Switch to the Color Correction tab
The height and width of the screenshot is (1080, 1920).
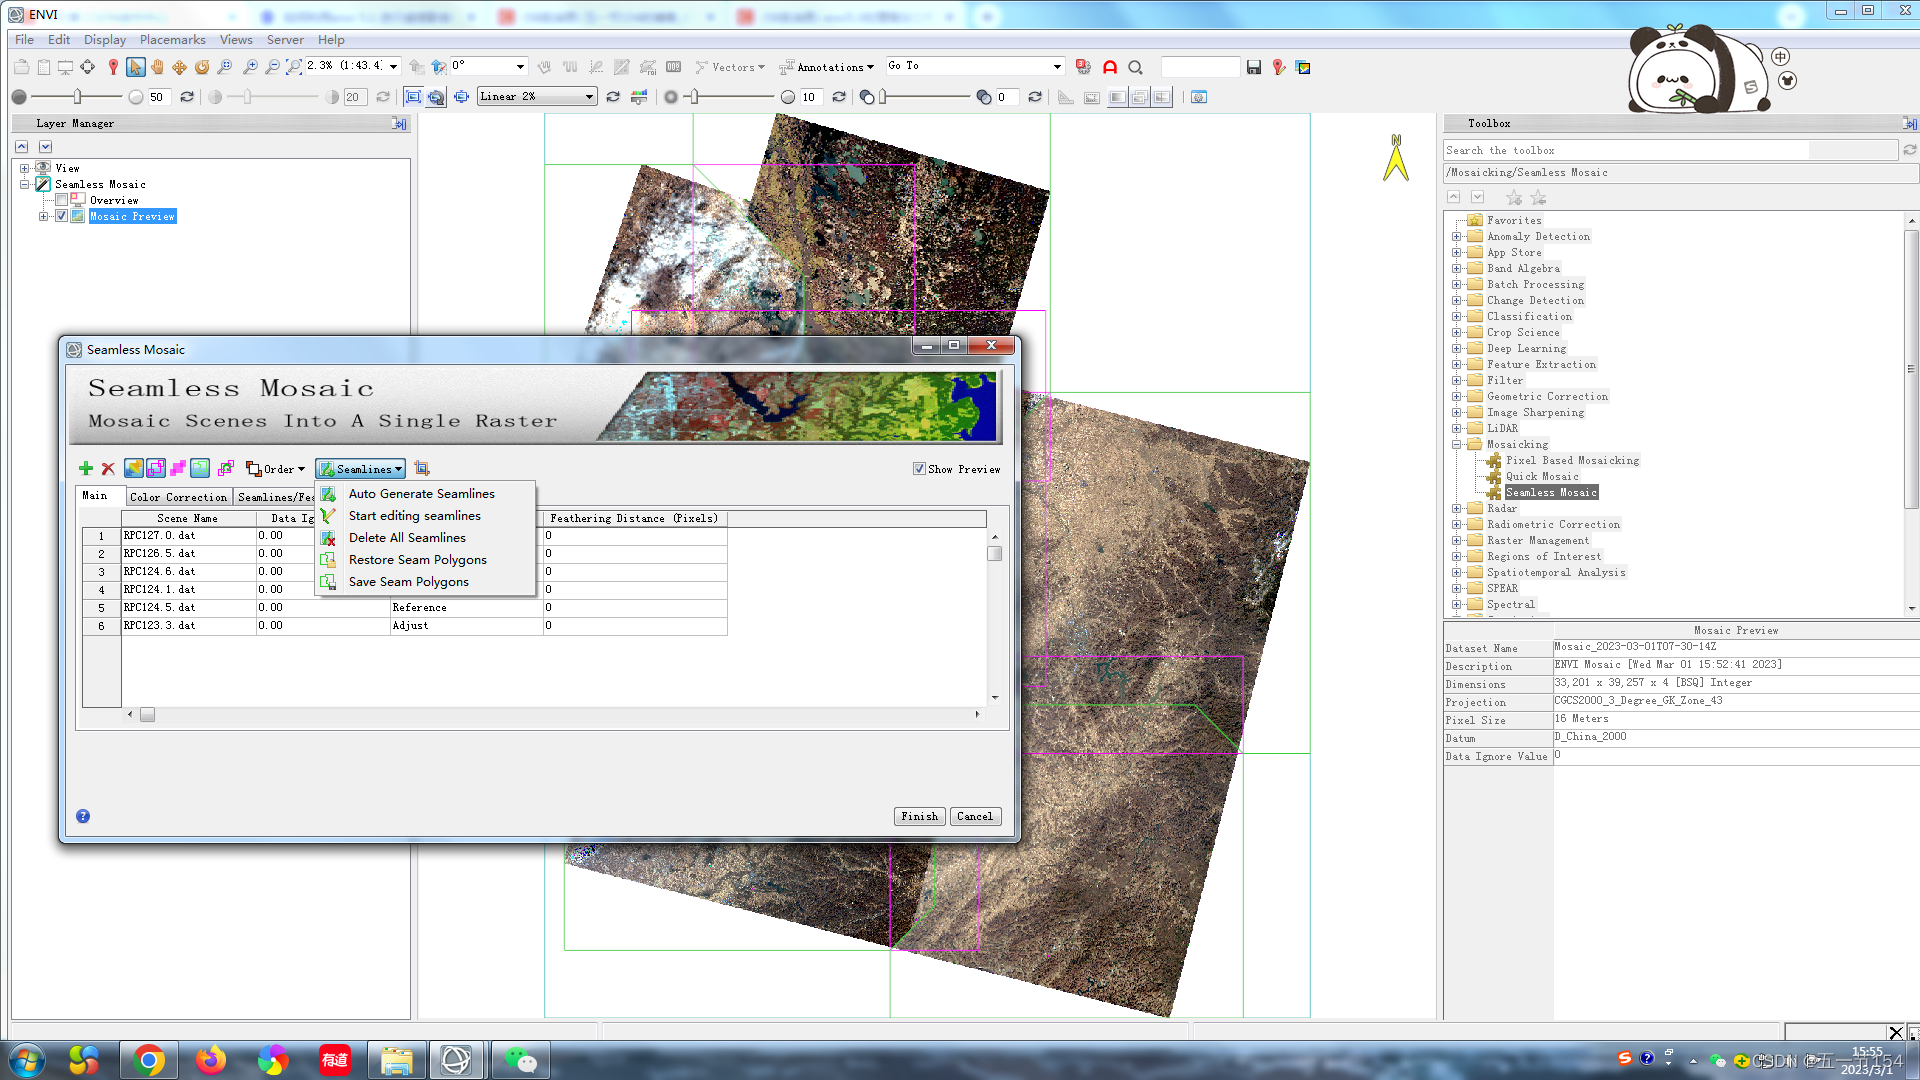click(178, 496)
